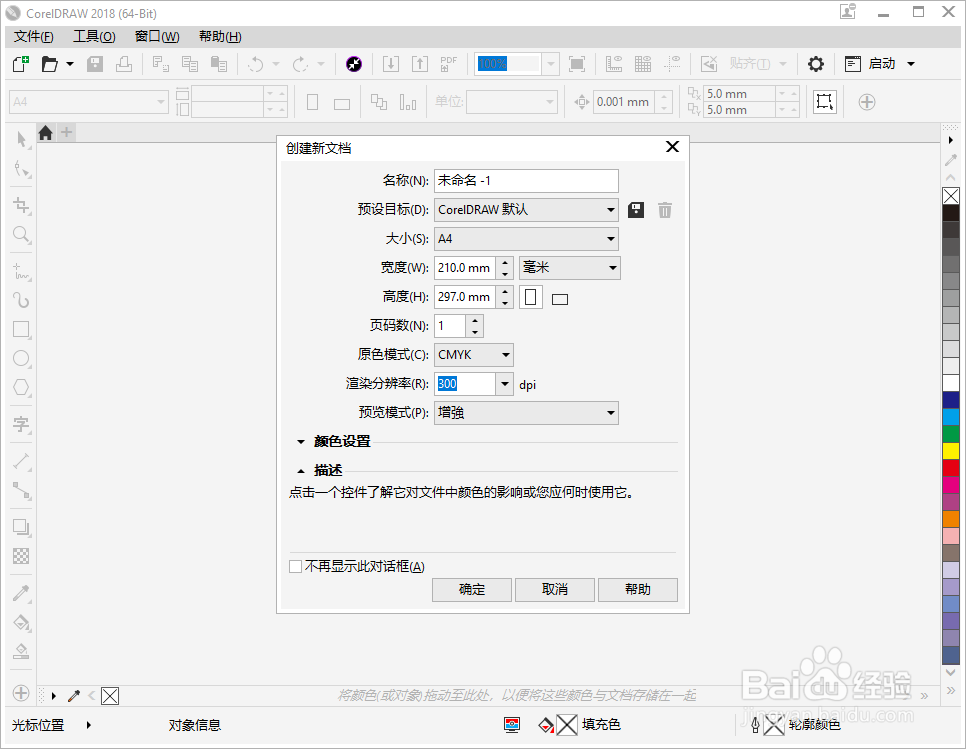The height and width of the screenshot is (749, 966).
Task: Select the Zoom magnifier tool
Action: (x=22, y=234)
